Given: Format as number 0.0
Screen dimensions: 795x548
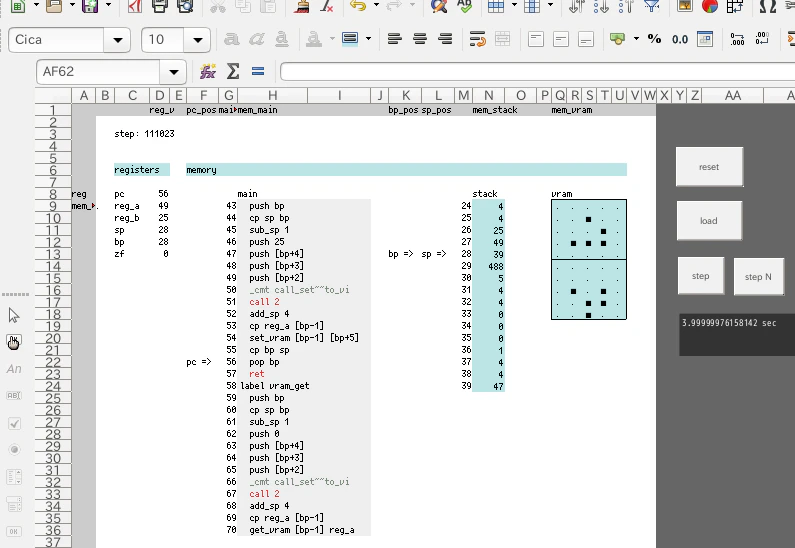Looking at the screenshot, I should coord(680,39).
